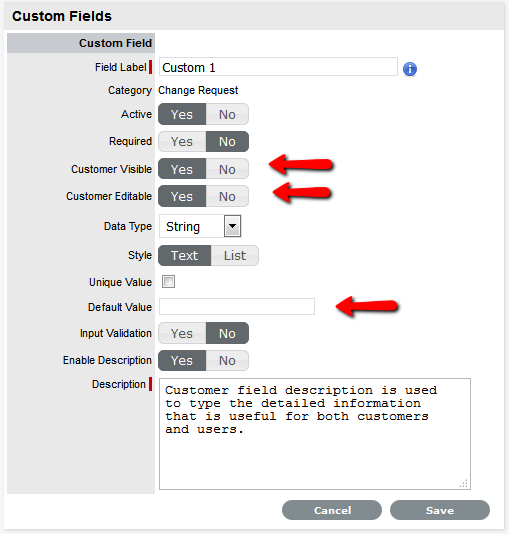
Task: Switch Style to List
Action: click(x=235, y=255)
